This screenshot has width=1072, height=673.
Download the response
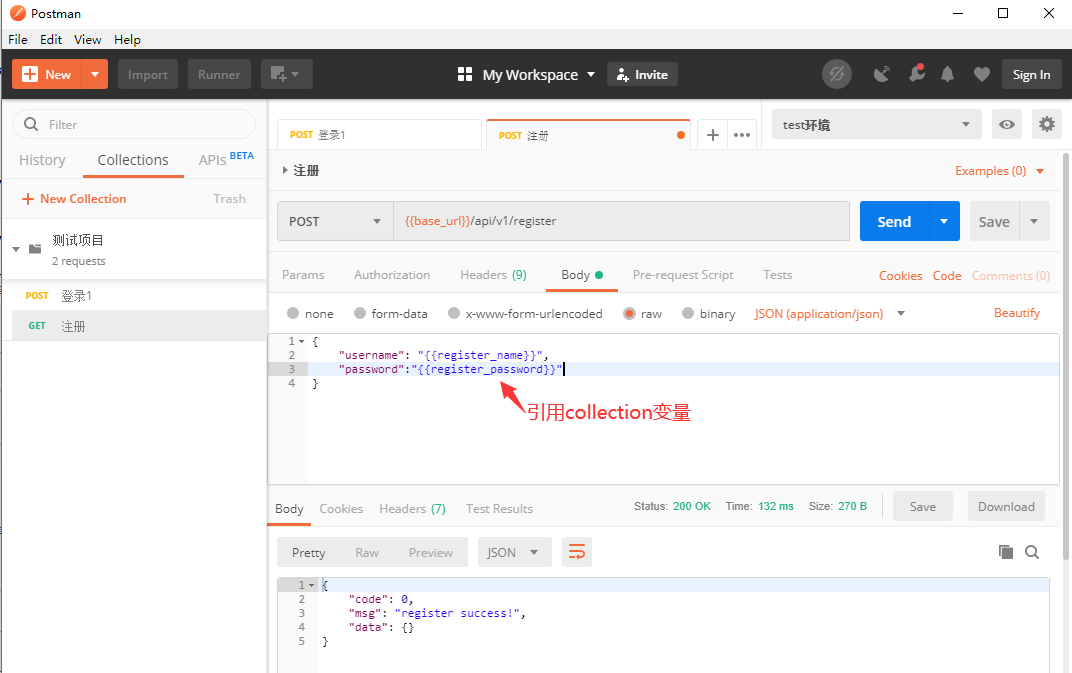[x=1006, y=506]
